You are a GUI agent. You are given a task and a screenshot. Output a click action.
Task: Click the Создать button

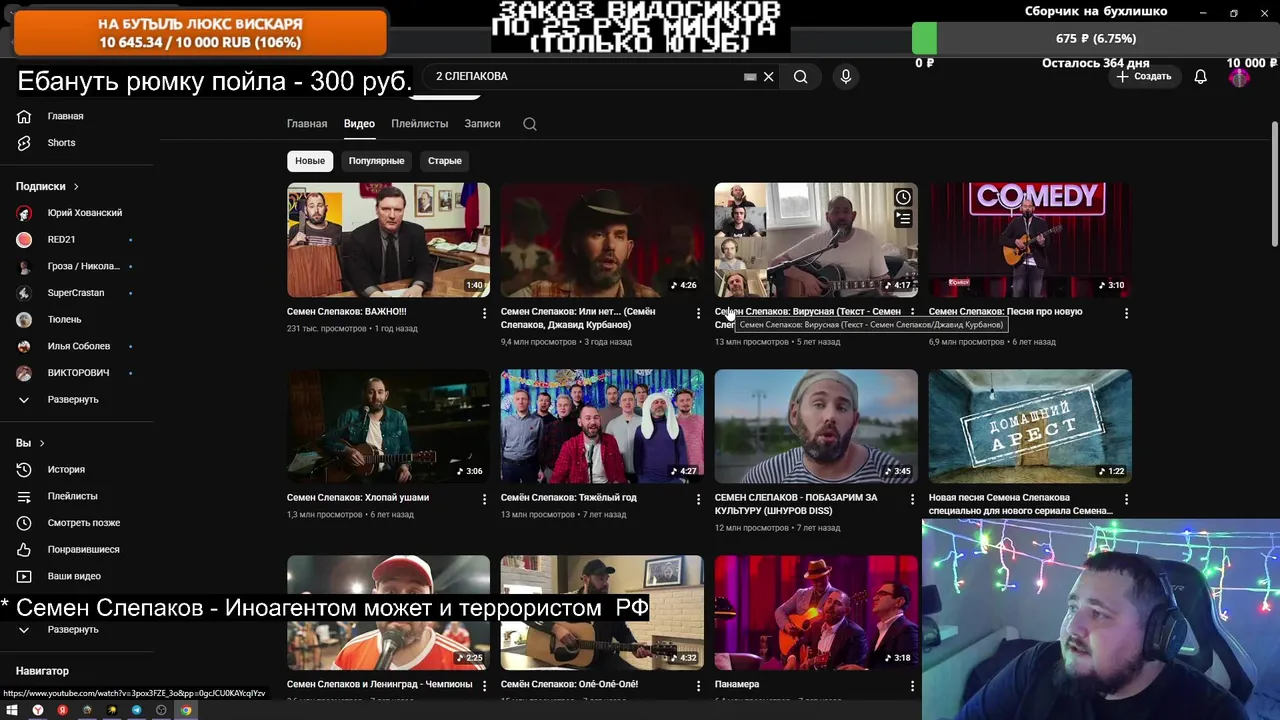point(1144,77)
